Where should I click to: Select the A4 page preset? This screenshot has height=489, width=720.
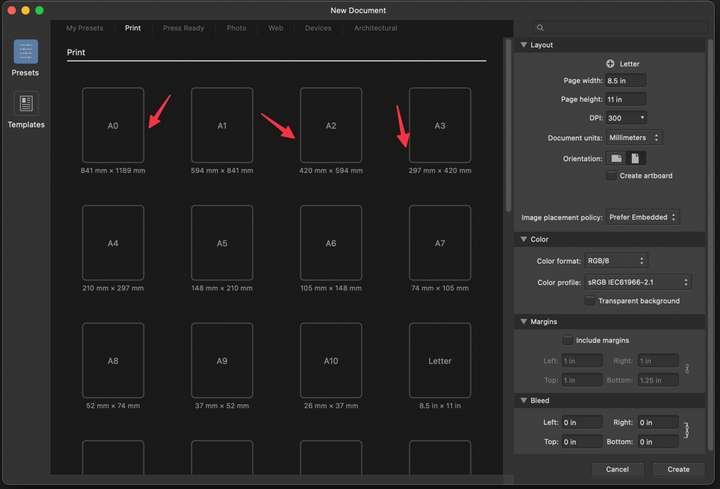click(x=113, y=243)
